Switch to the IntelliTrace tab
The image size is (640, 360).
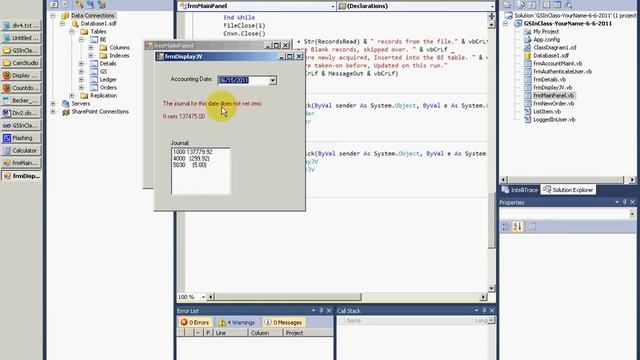pos(520,190)
